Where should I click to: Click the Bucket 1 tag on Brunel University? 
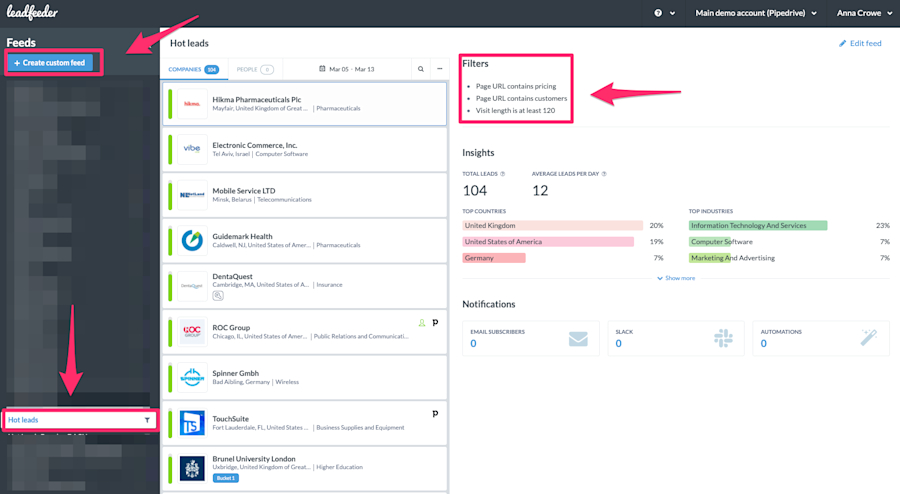226,478
